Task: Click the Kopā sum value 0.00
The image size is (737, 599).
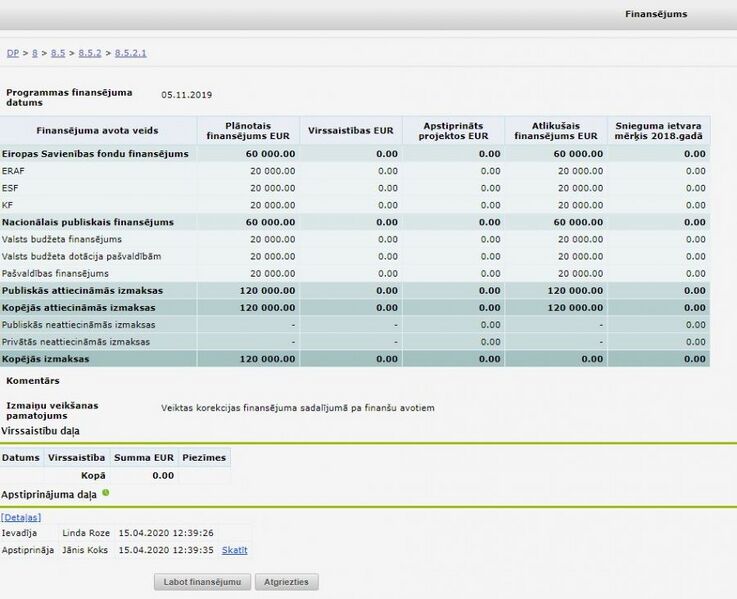Action: click(x=163, y=476)
